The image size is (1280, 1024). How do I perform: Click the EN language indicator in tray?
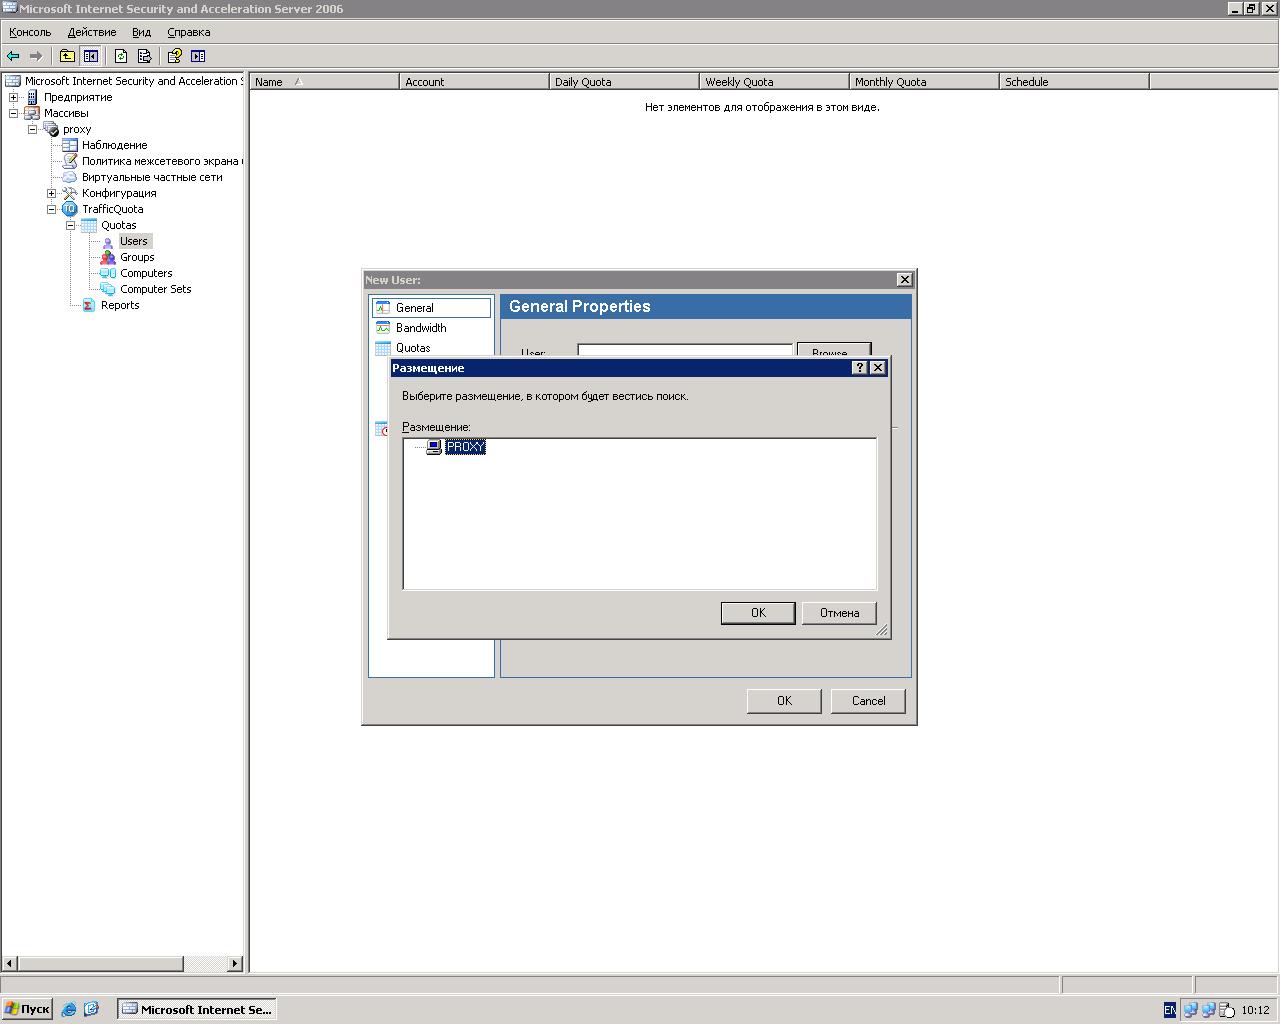pos(1170,1010)
